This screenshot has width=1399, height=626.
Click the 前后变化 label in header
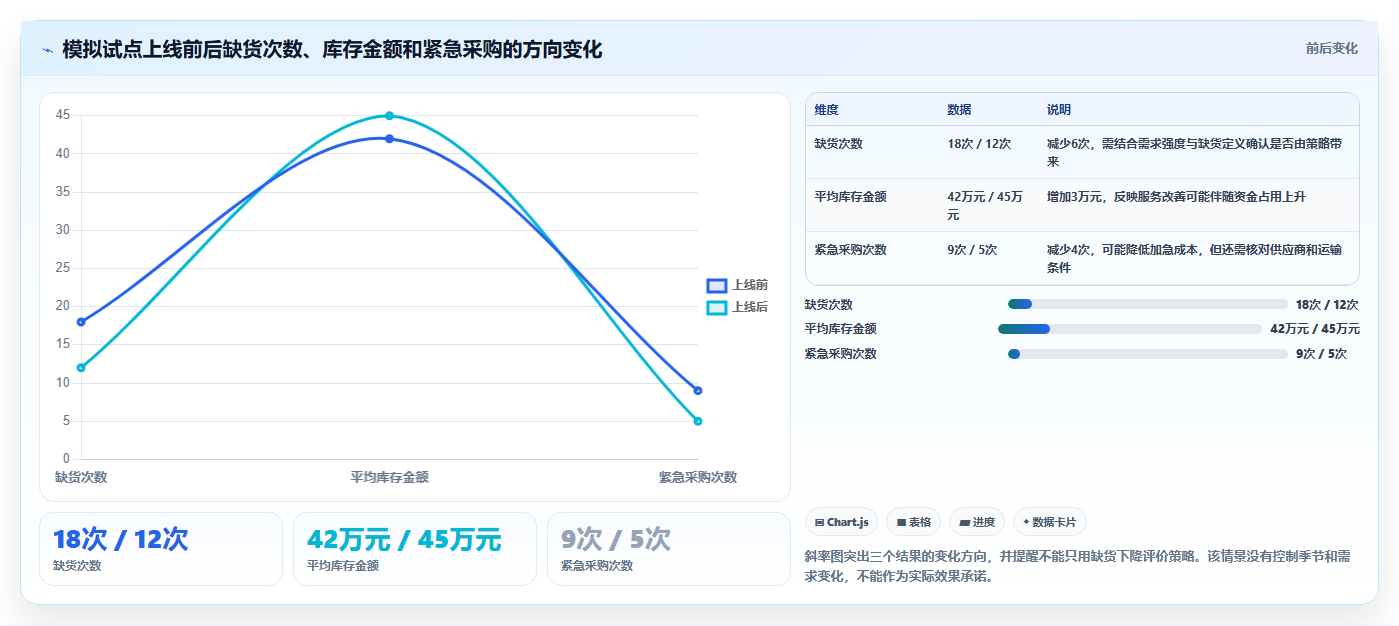point(1331,48)
